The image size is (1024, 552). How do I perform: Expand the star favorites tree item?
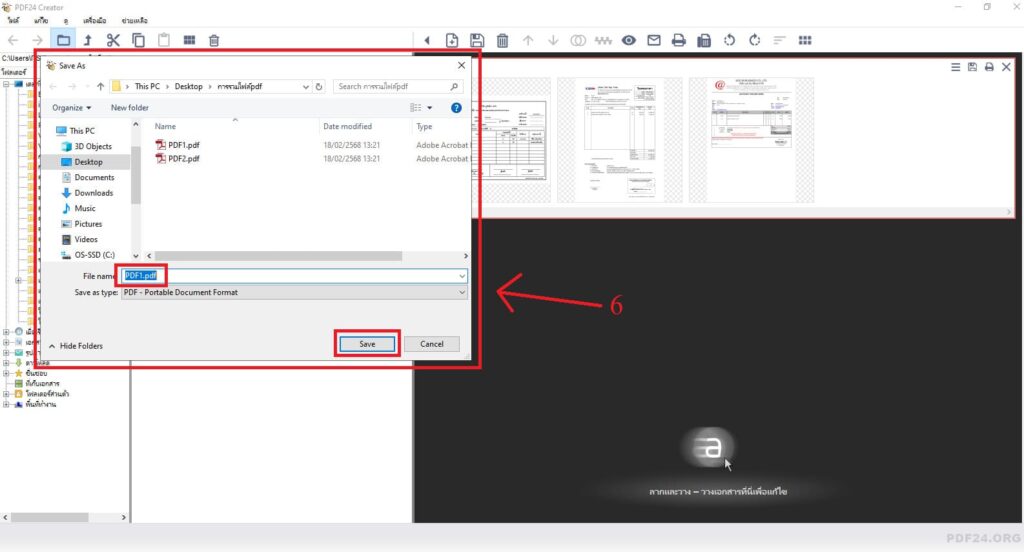pos(7,373)
